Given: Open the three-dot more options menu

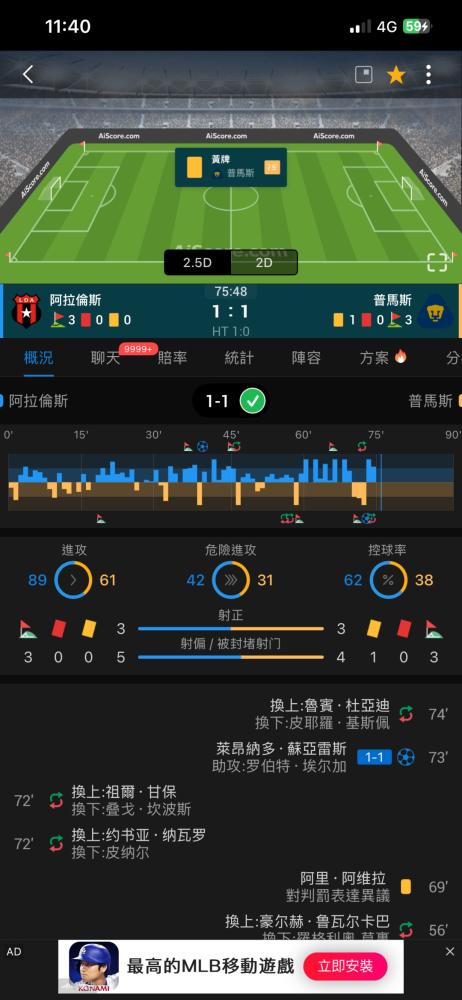Looking at the screenshot, I should [428, 75].
